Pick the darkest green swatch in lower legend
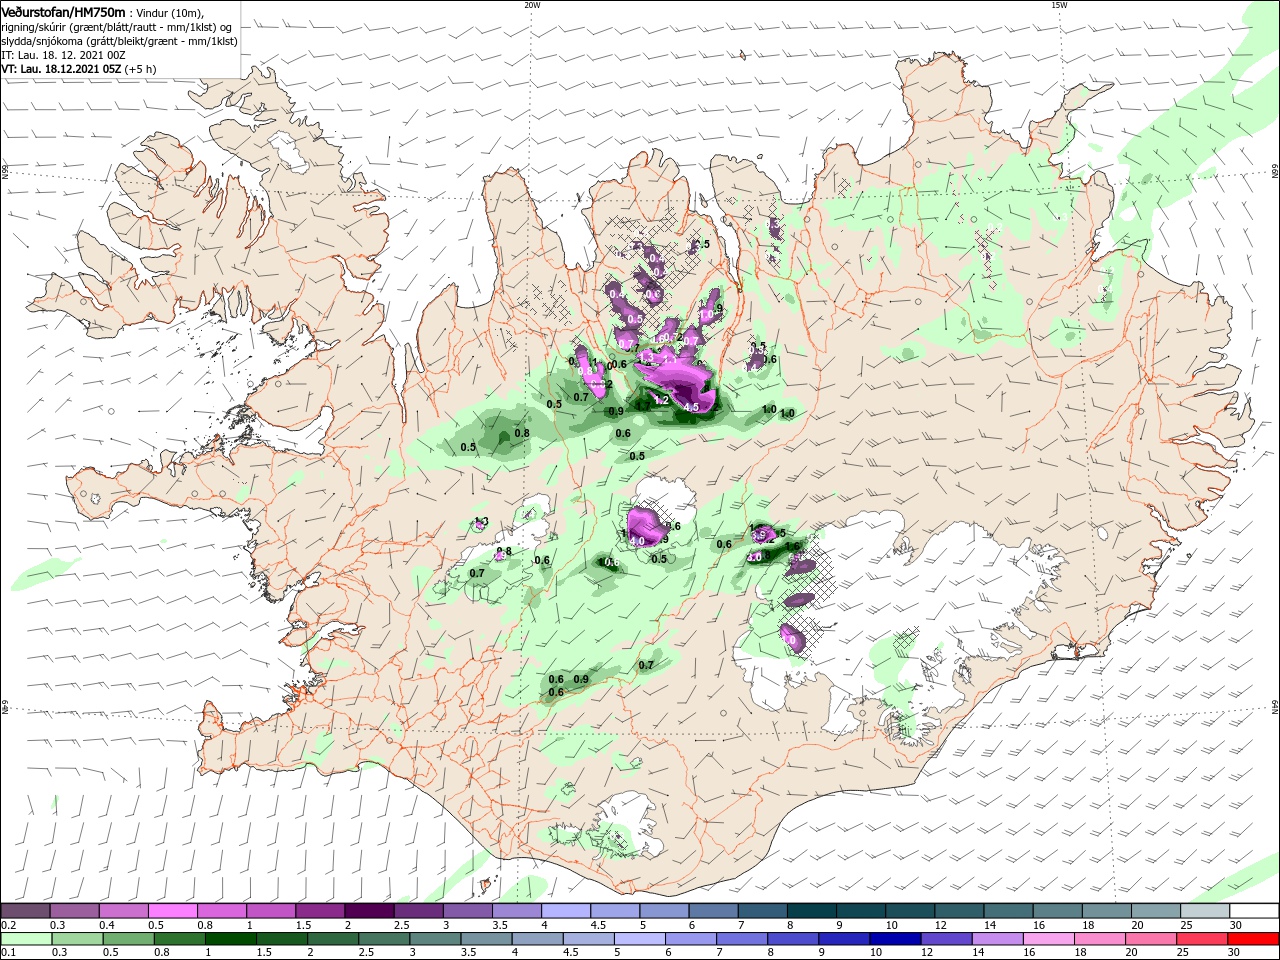 click(x=230, y=939)
